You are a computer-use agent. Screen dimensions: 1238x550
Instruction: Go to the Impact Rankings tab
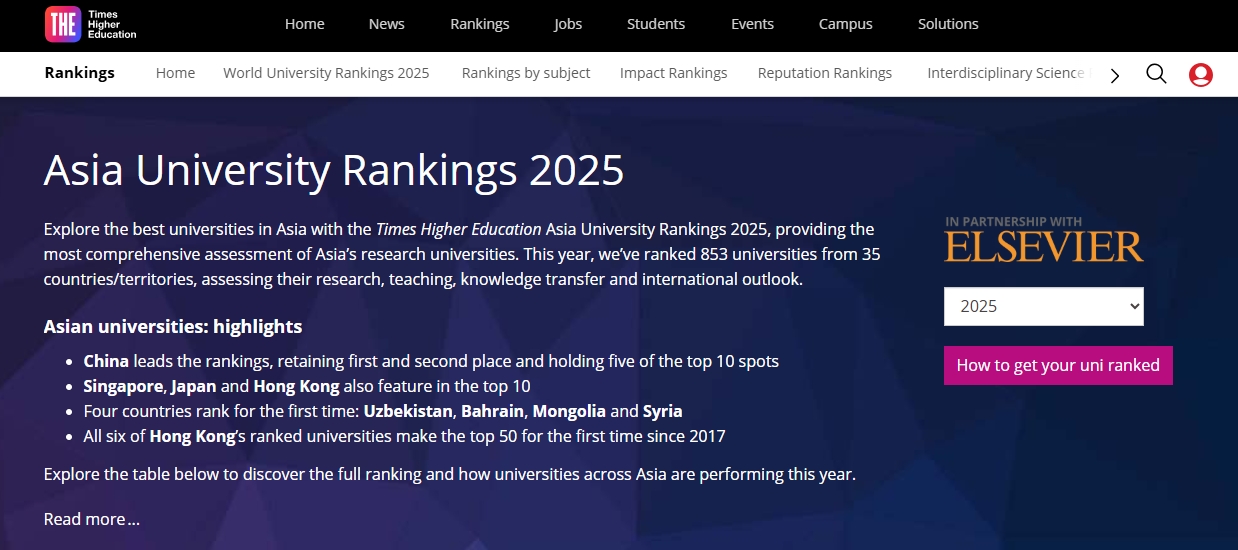click(x=673, y=73)
